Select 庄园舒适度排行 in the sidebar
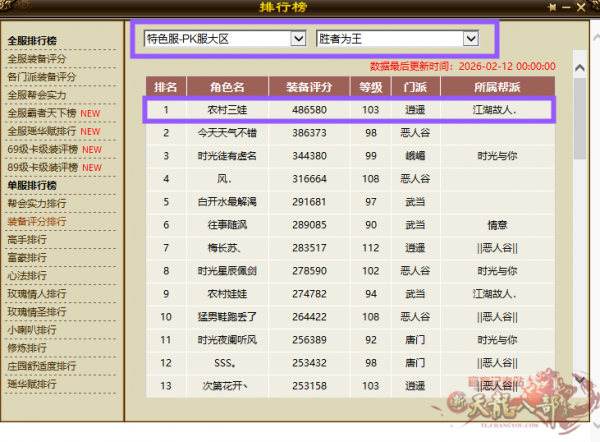Screen dimensions: 600x442 41,365
